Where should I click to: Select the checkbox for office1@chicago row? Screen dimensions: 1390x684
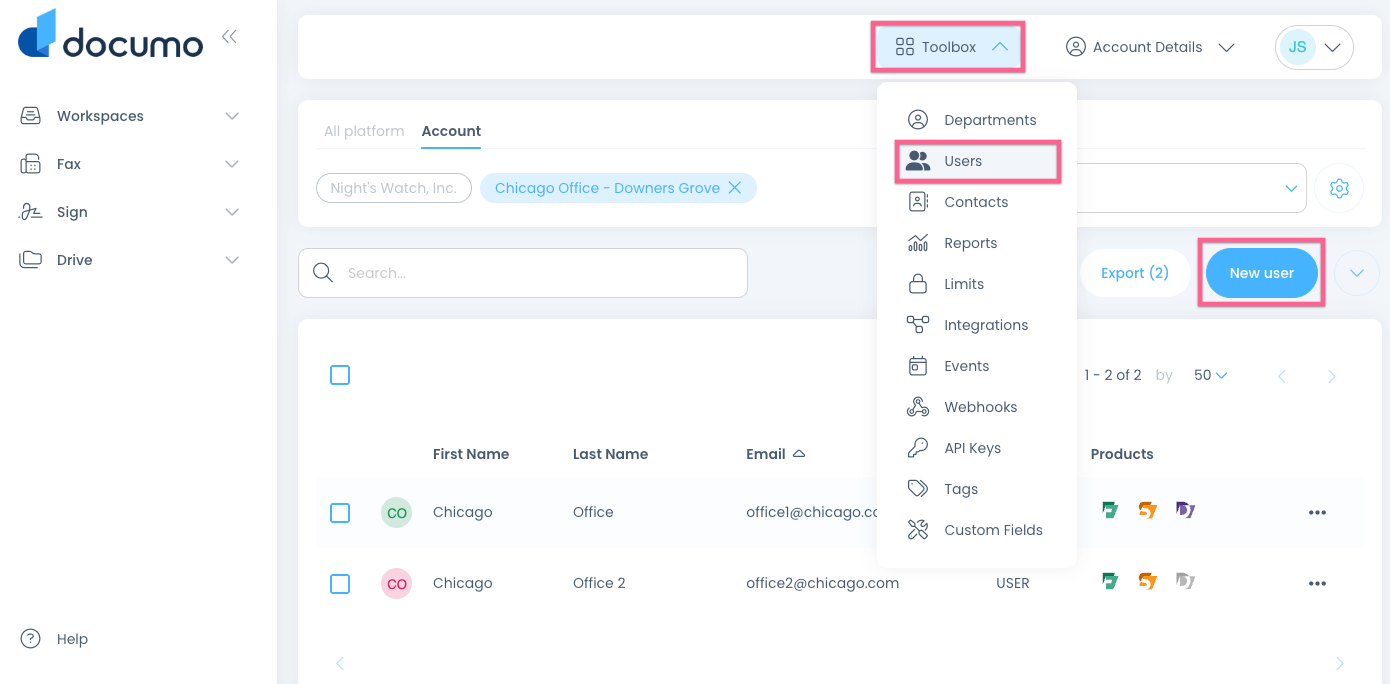(340, 512)
